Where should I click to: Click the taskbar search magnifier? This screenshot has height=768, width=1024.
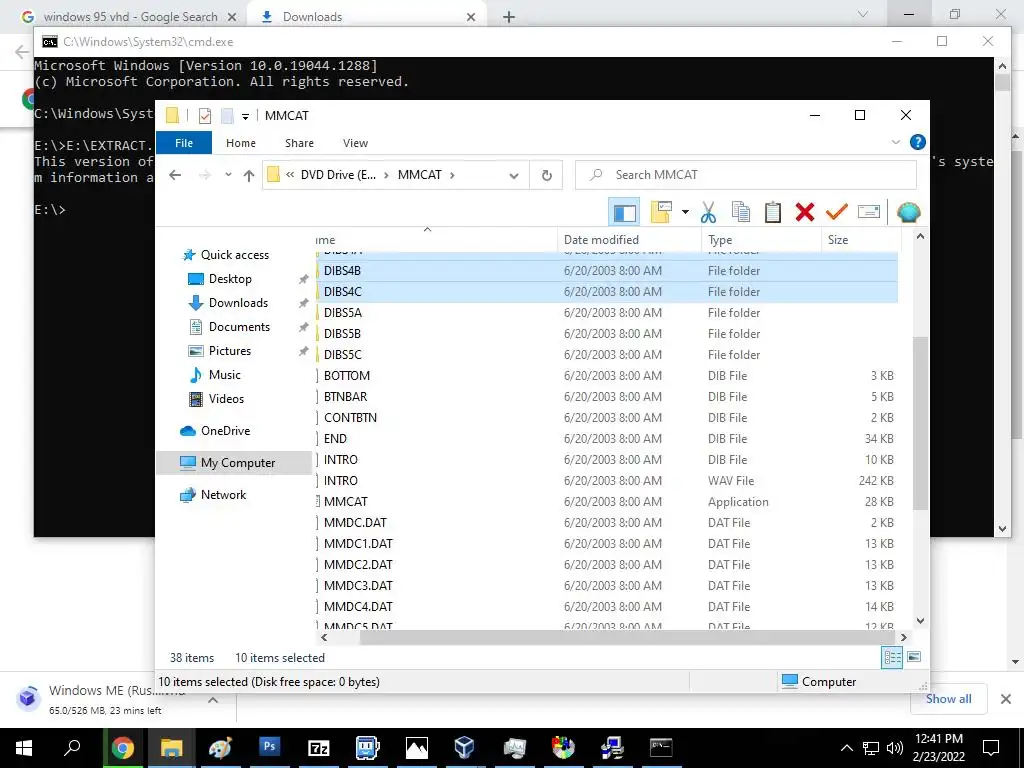[x=72, y=747]
